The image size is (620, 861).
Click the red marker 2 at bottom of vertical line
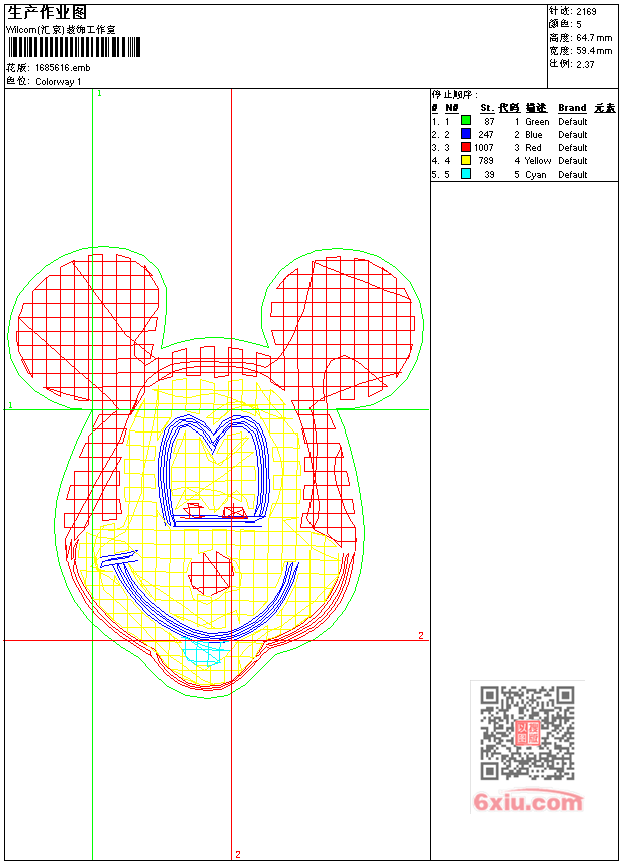click(238, 854)
